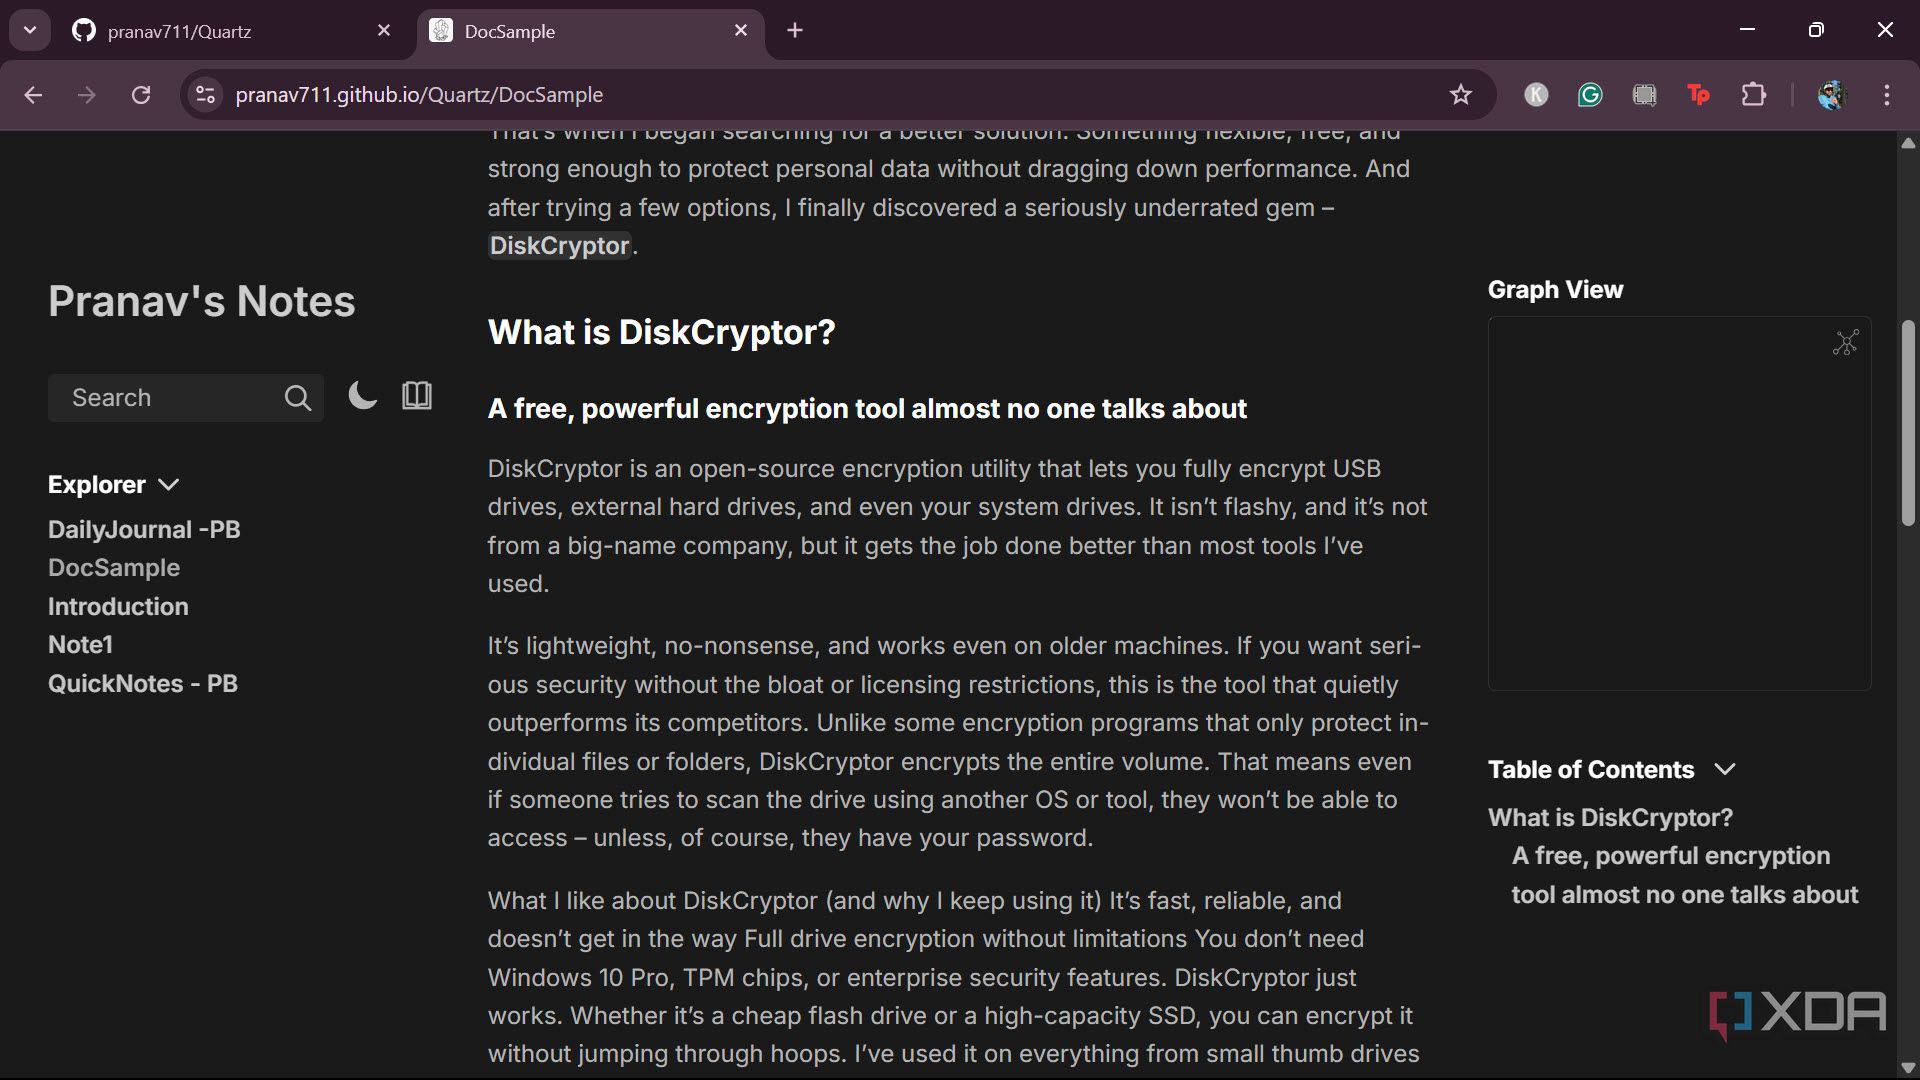Jump to "What is DiskCryptor?" in contents
The image size is (1920, 1080).
1610,817
